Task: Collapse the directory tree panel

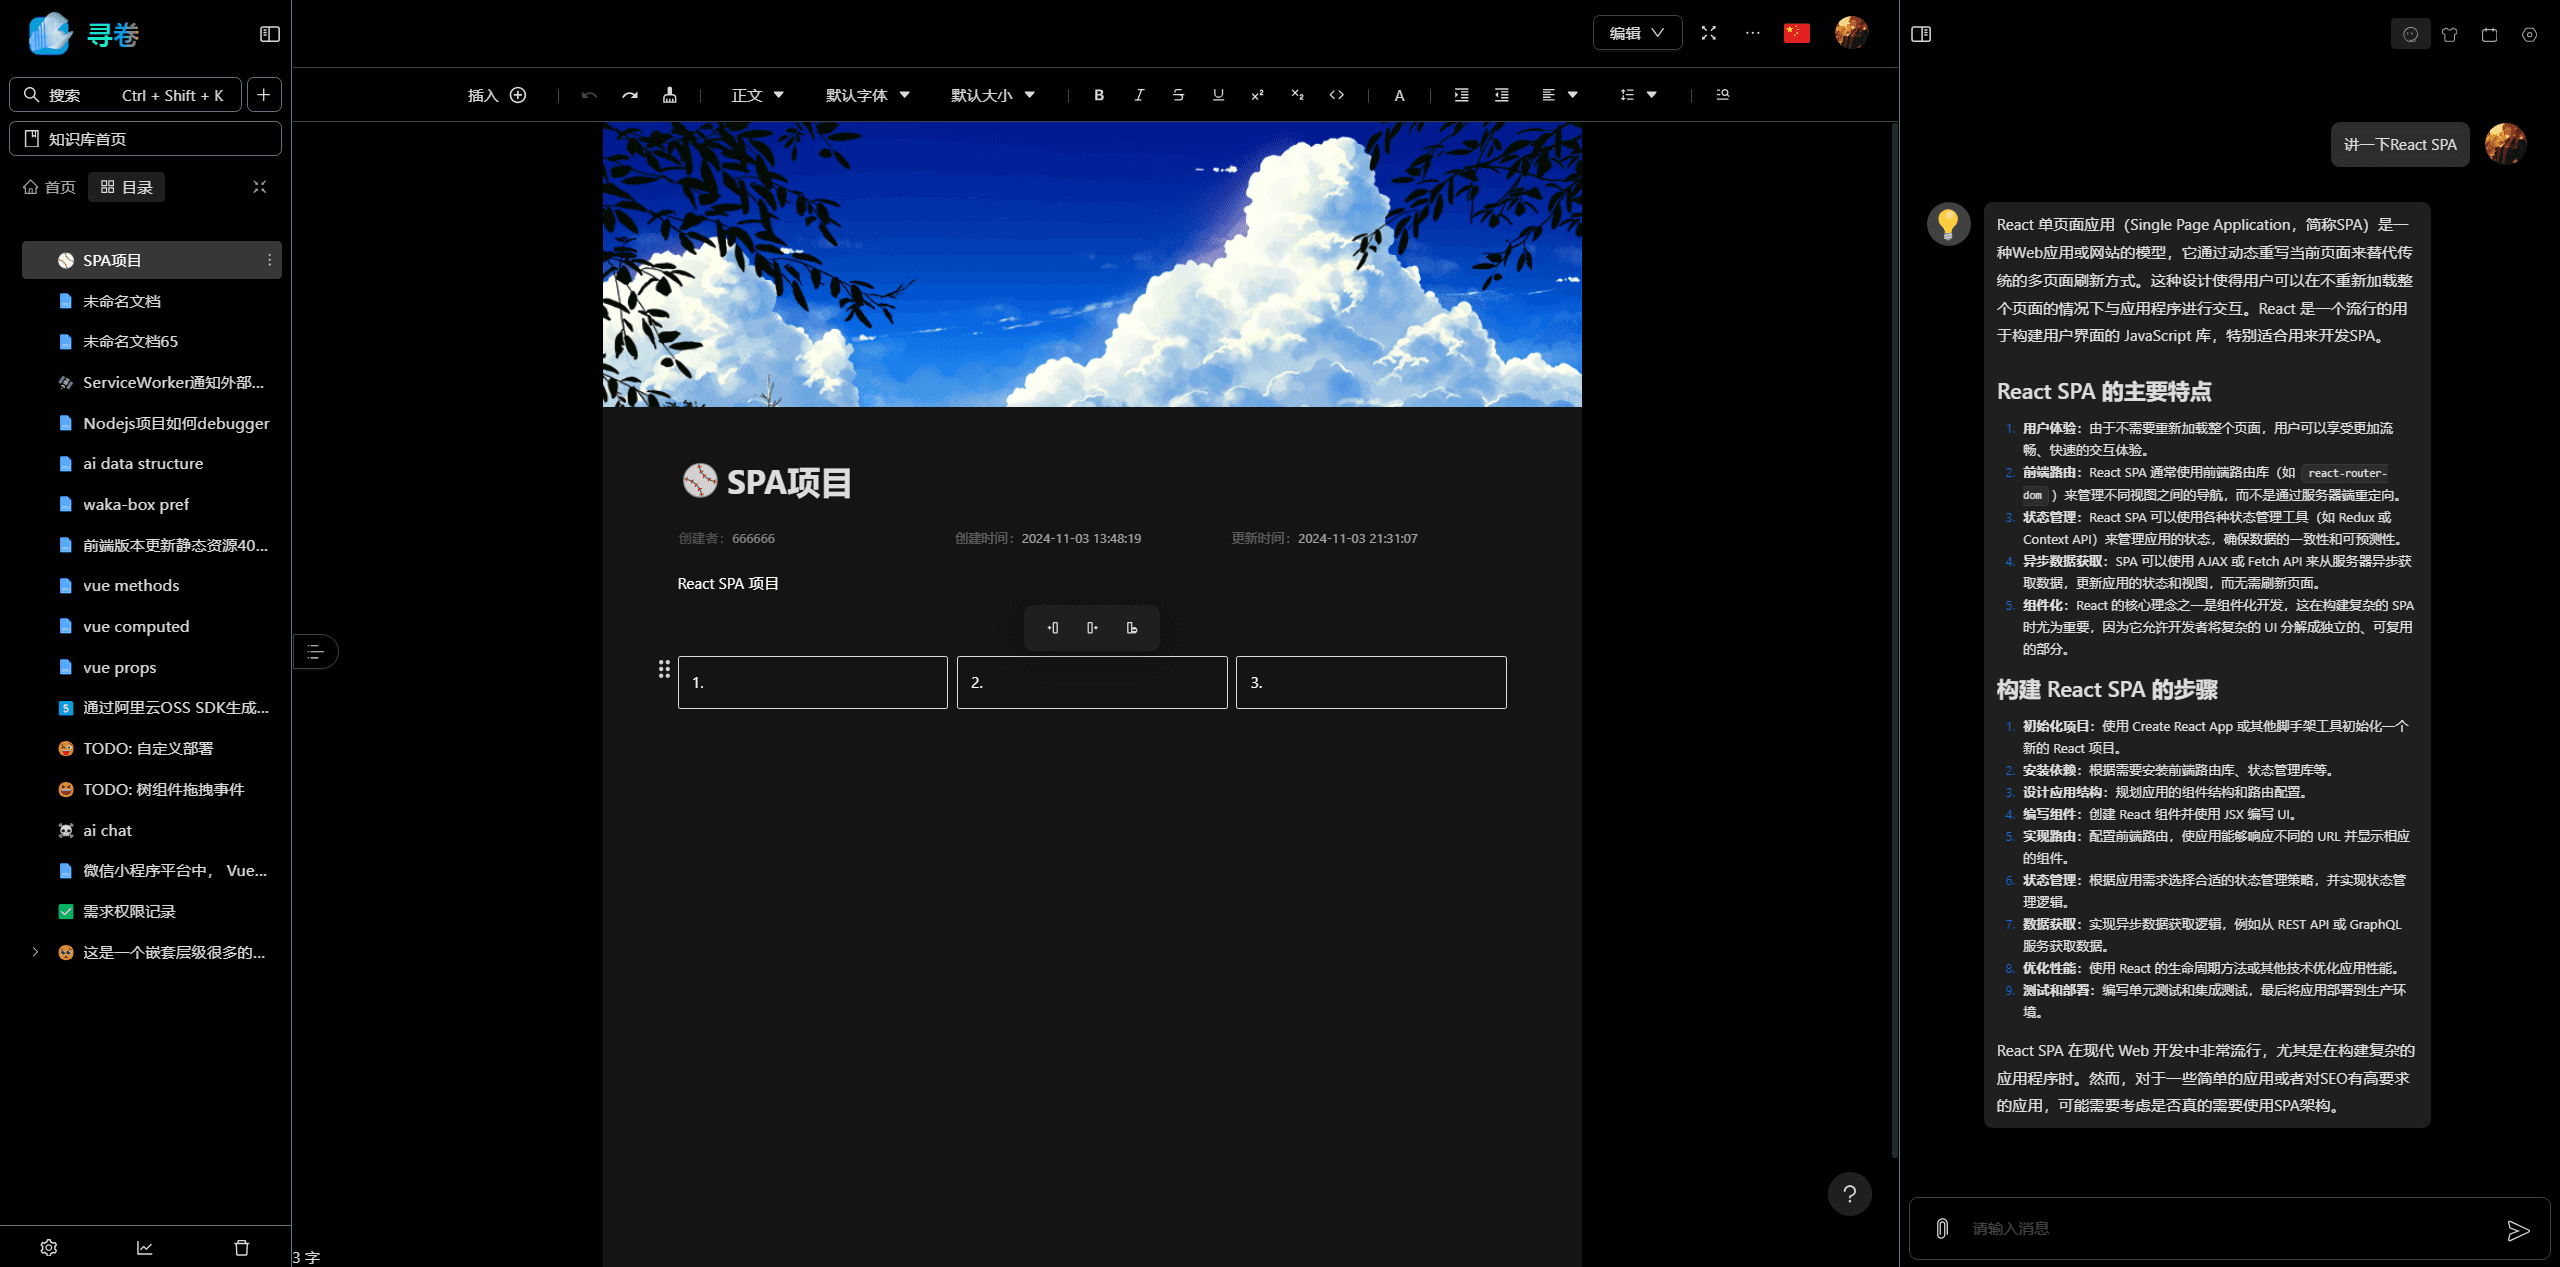Action: [259, 186]
